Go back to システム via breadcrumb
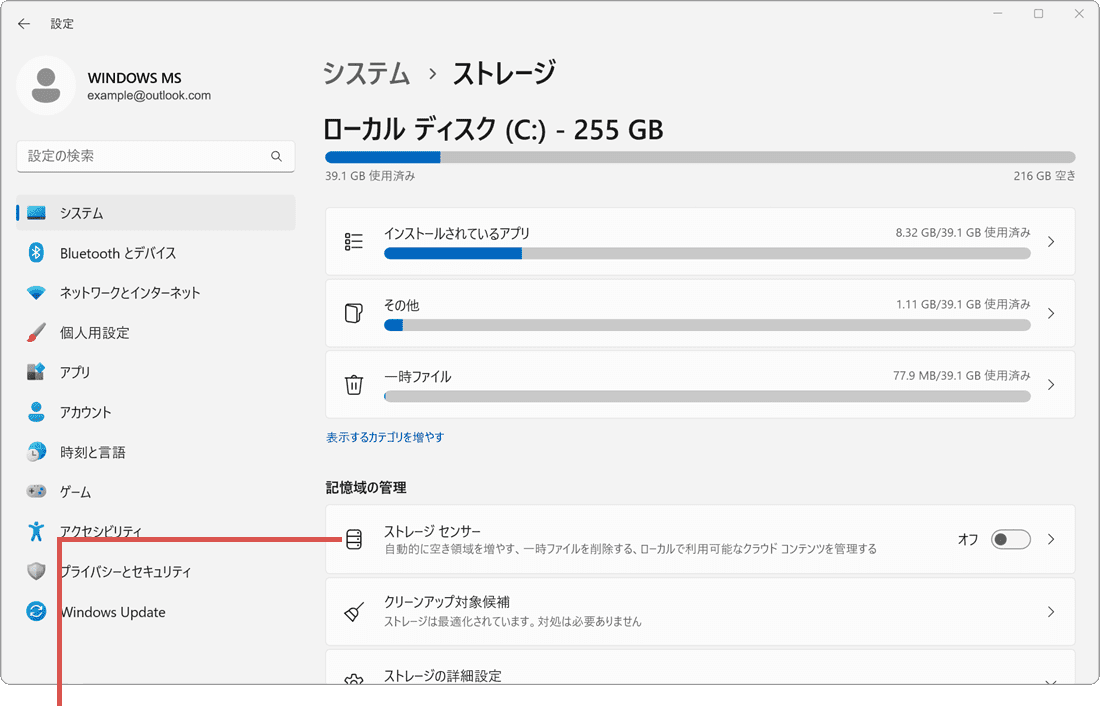Image resolution: width=1100 pixels, height=706 pixels. pyautogui.click(x=365, y=73)
